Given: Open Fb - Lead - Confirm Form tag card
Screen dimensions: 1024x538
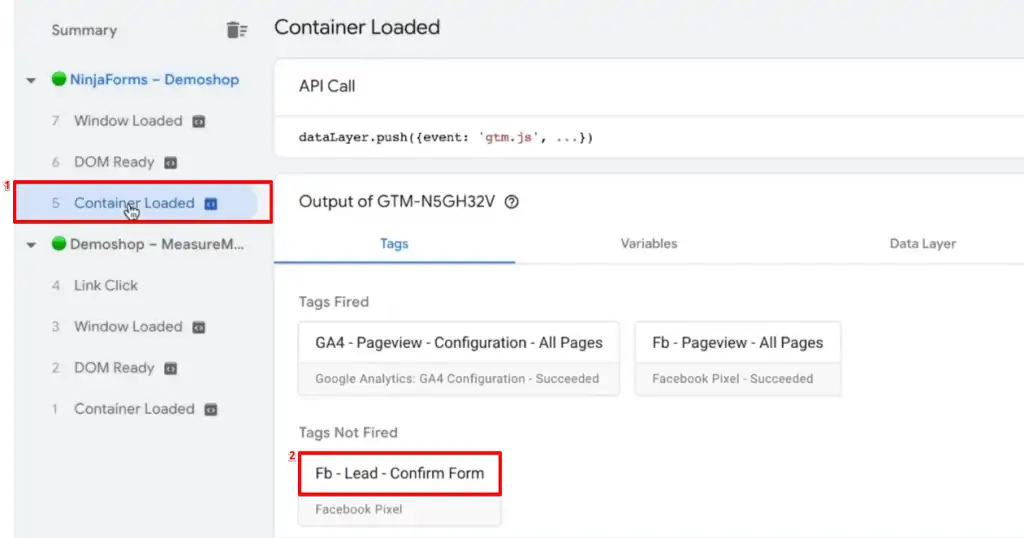Looking at the screenshot, I should [400, 489].
